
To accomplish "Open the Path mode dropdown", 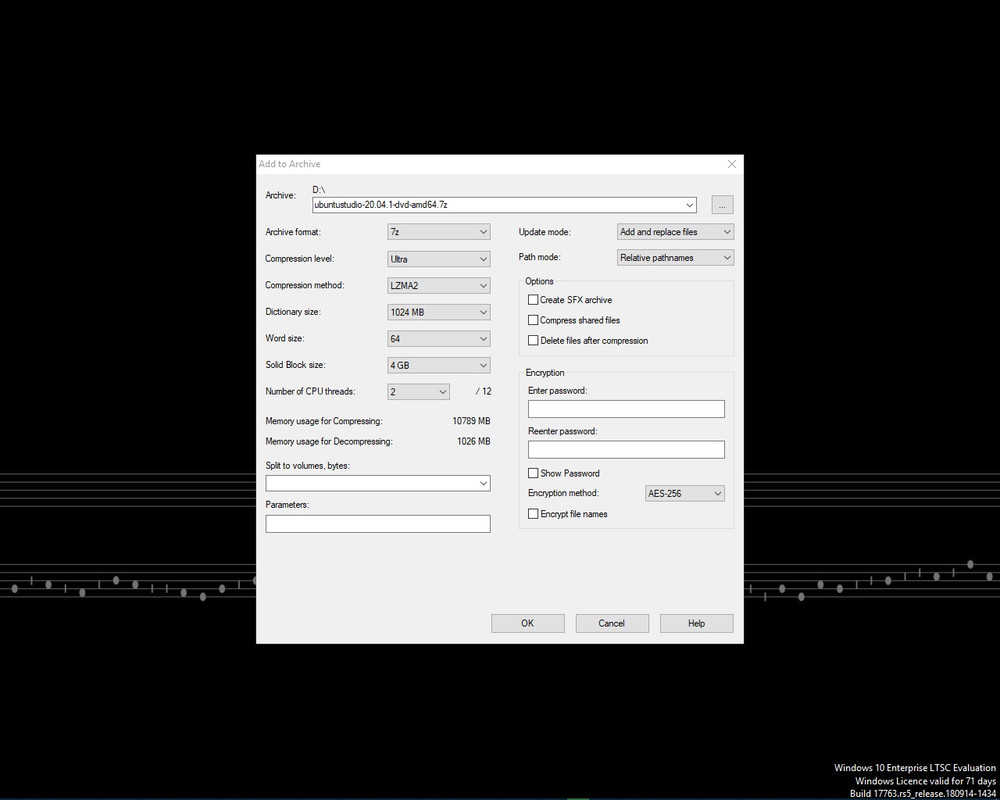I will click(675, 258).
